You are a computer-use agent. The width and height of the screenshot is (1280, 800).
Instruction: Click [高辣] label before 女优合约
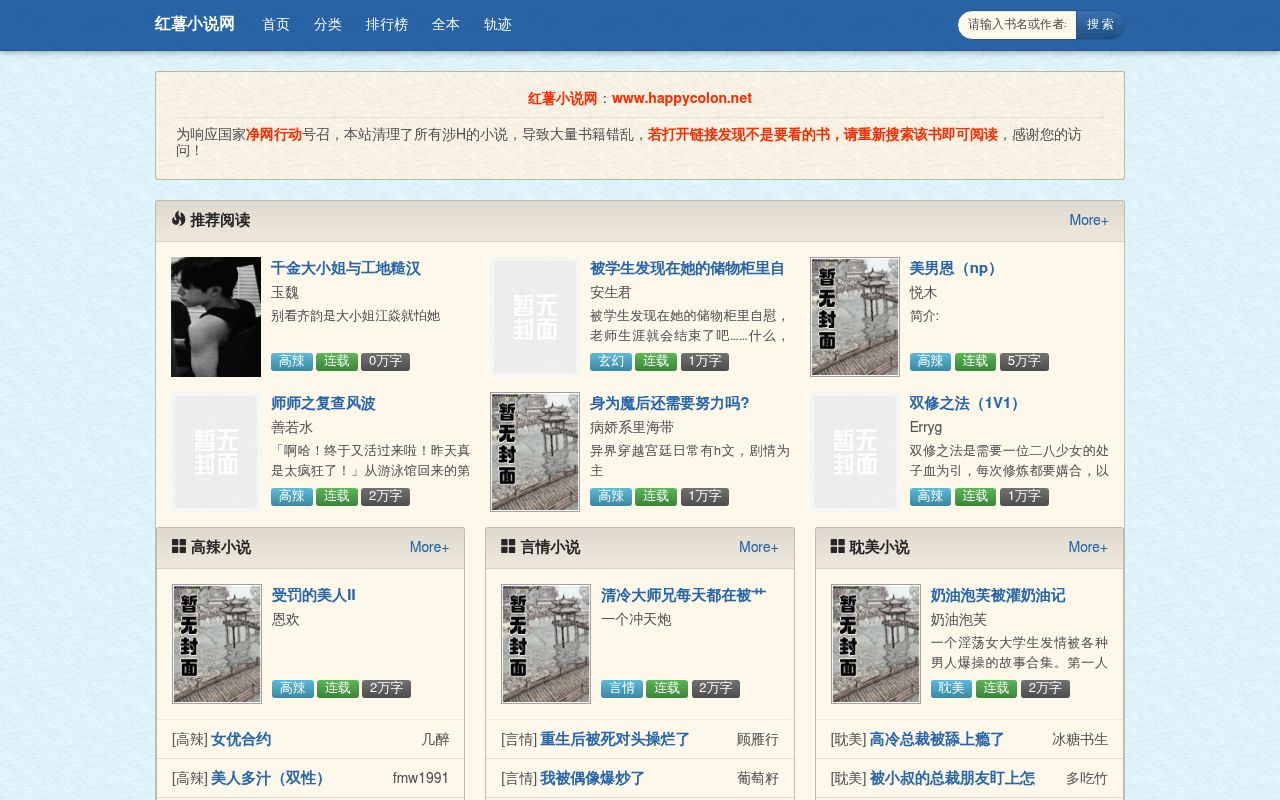(190, 739)
